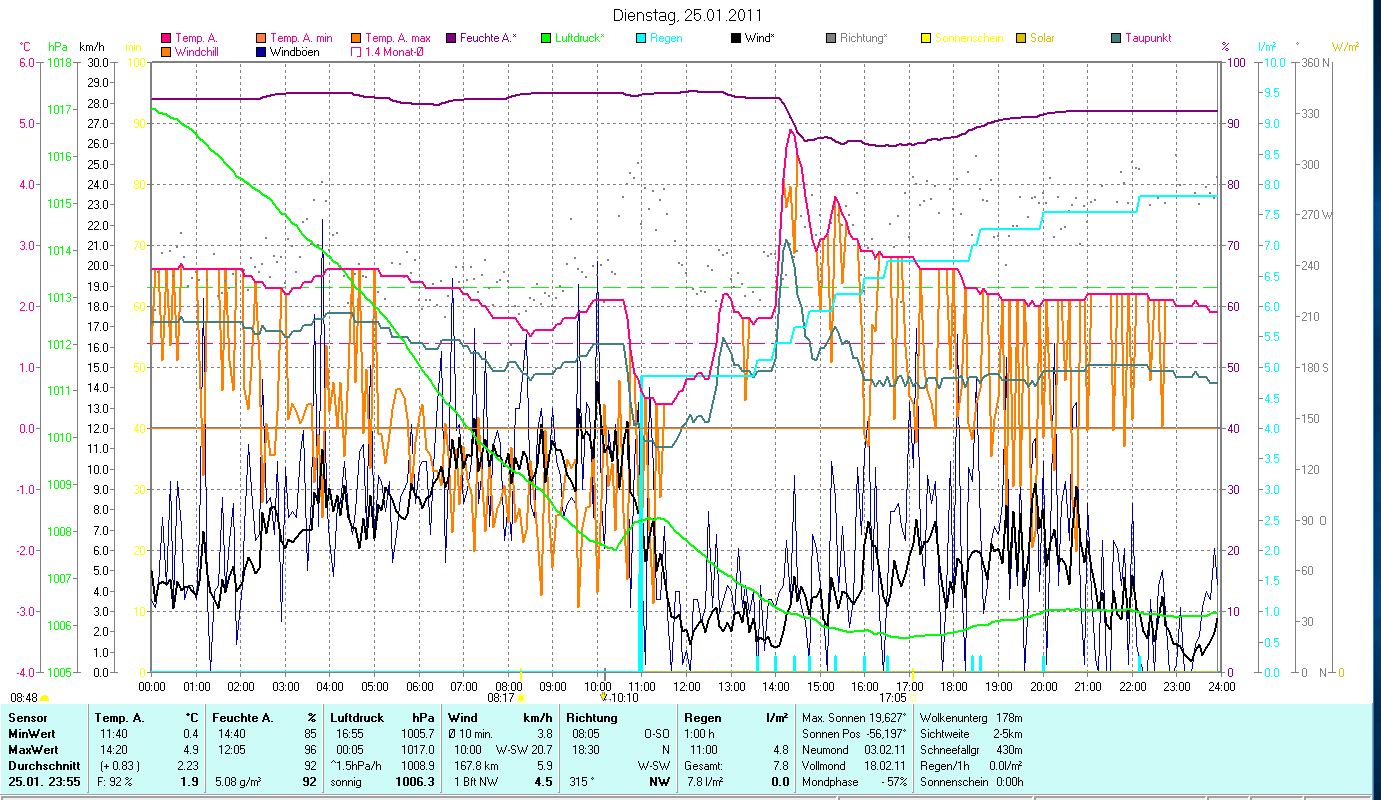Click the pink Temp. A. legend swatch
Image resolution: width=1381 pixels, height=800 pixels.
(x=166, y=38)
